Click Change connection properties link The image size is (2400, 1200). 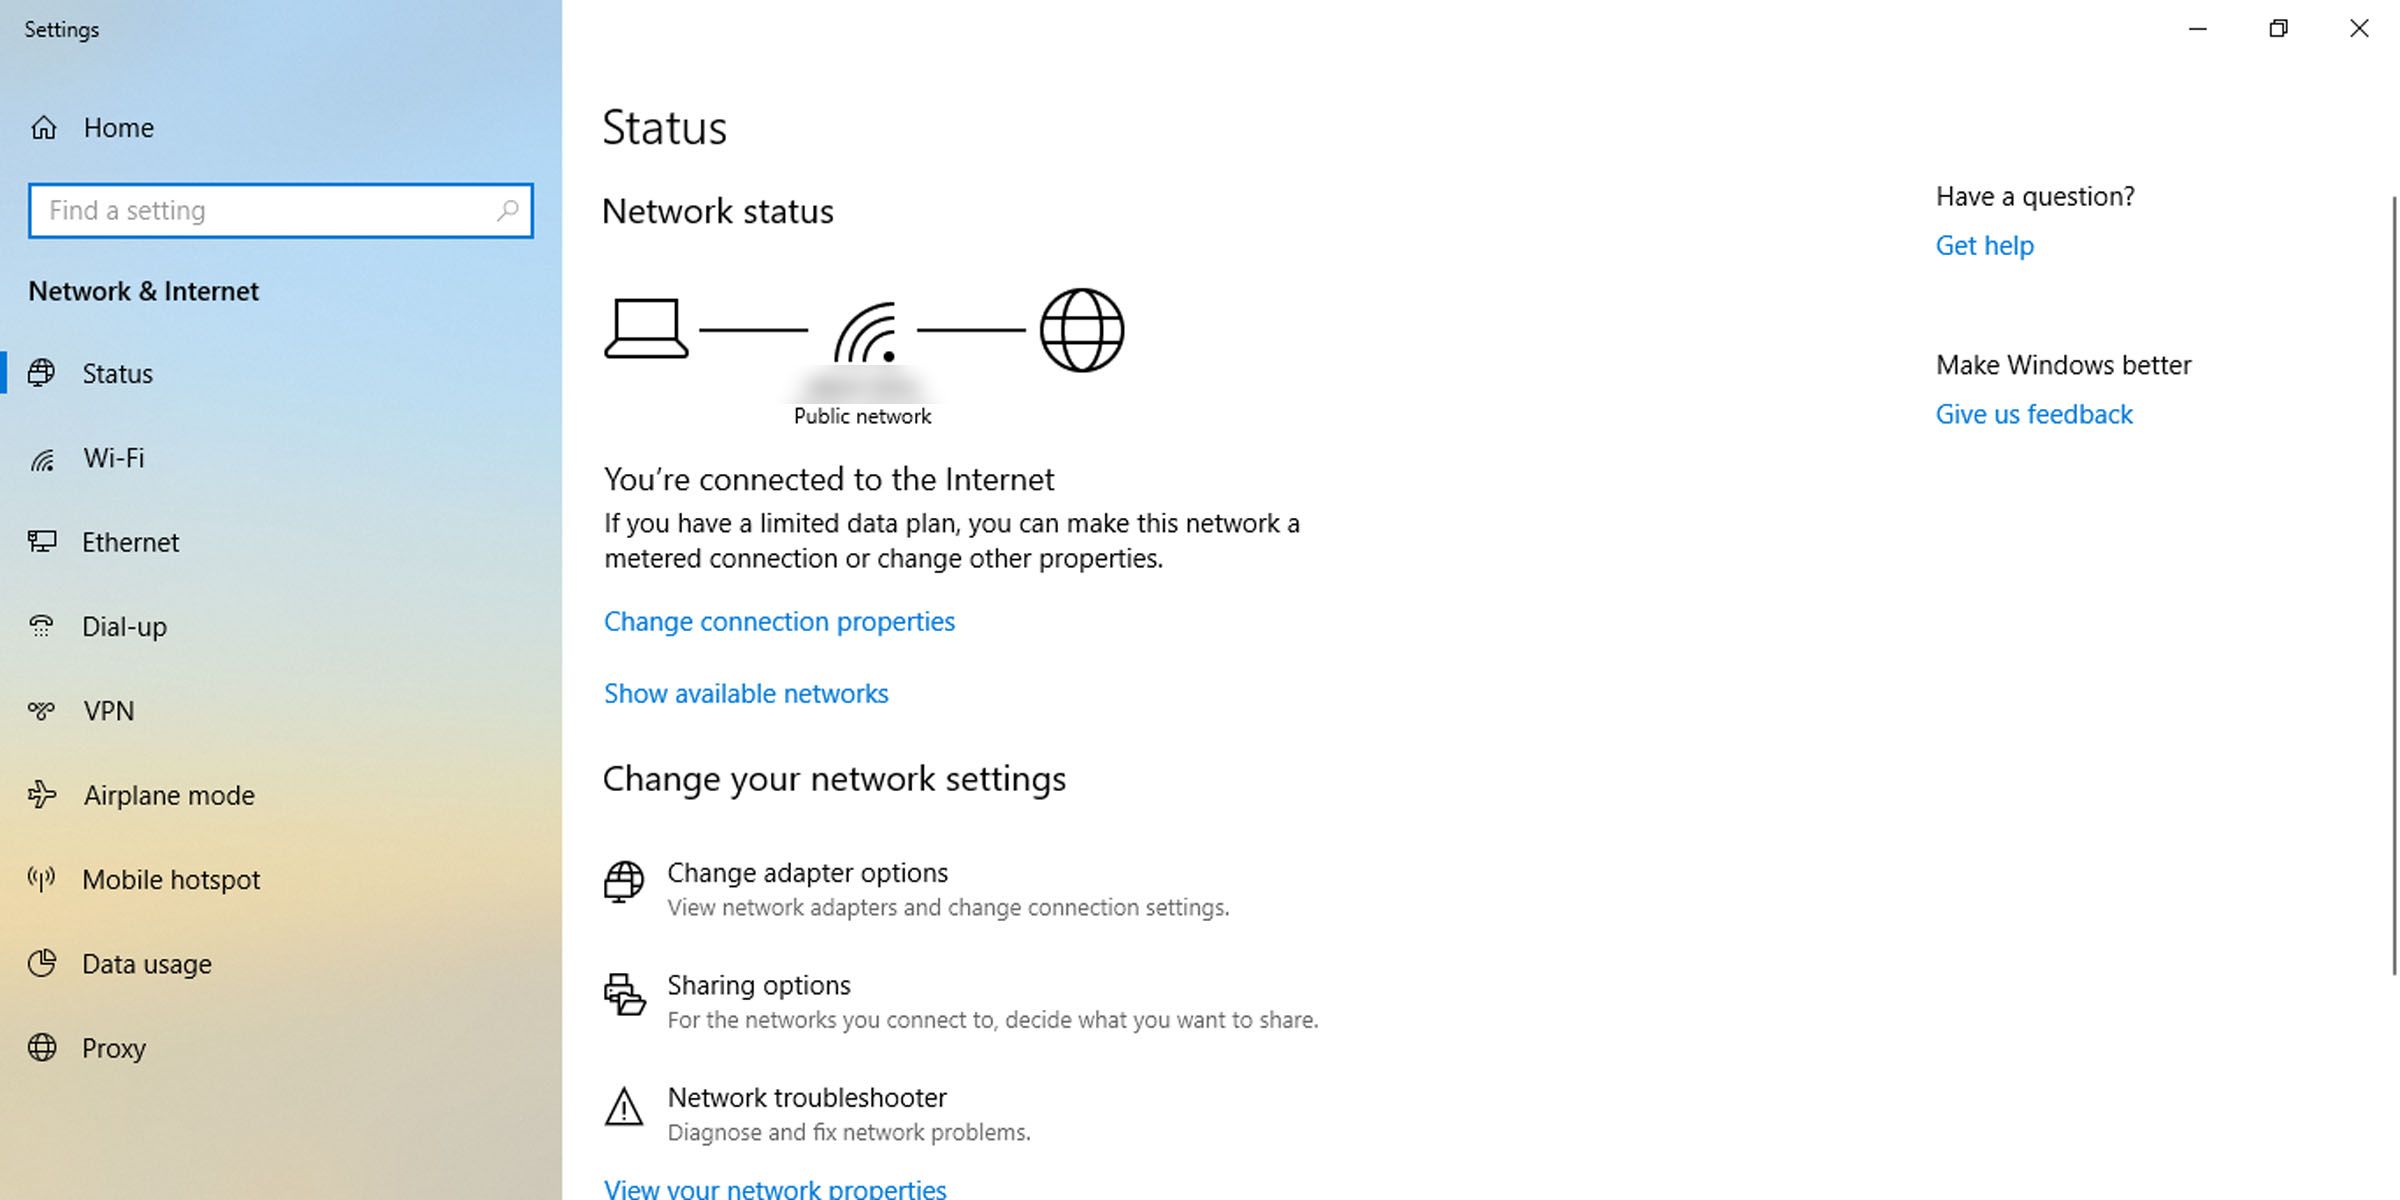click(x=779, y=622)
